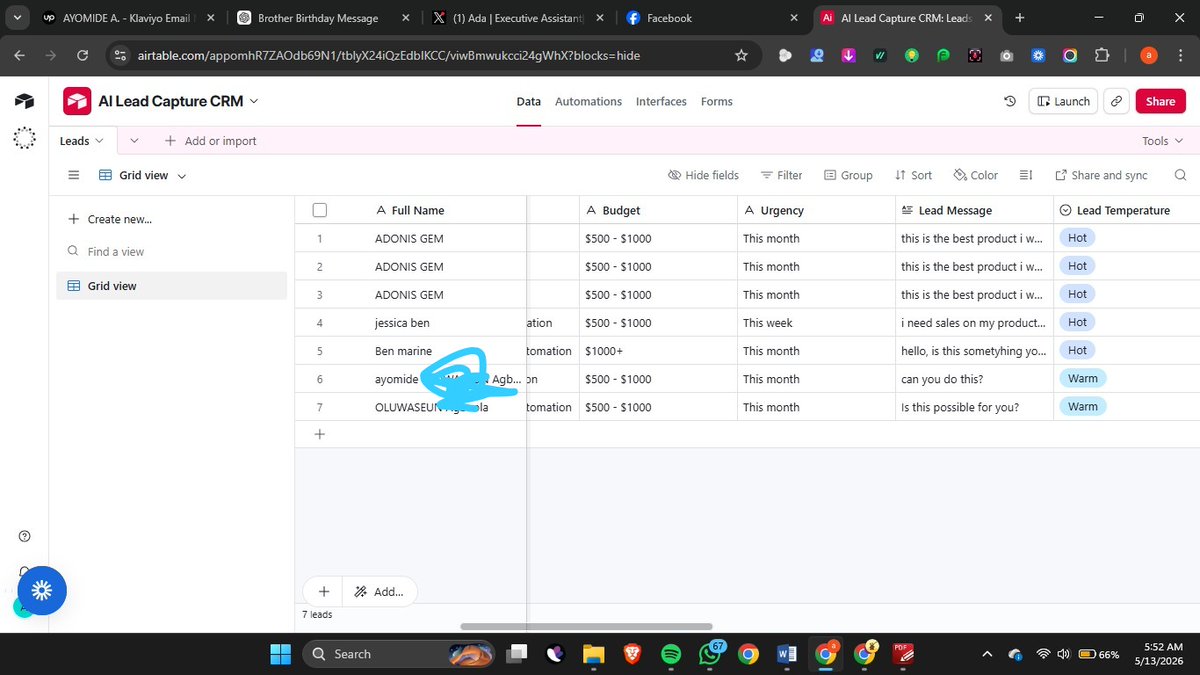The width and height of the screenshot is (1200, 675).
Task: Click the Windows taskbar Search box
Action: coord(400,654)
